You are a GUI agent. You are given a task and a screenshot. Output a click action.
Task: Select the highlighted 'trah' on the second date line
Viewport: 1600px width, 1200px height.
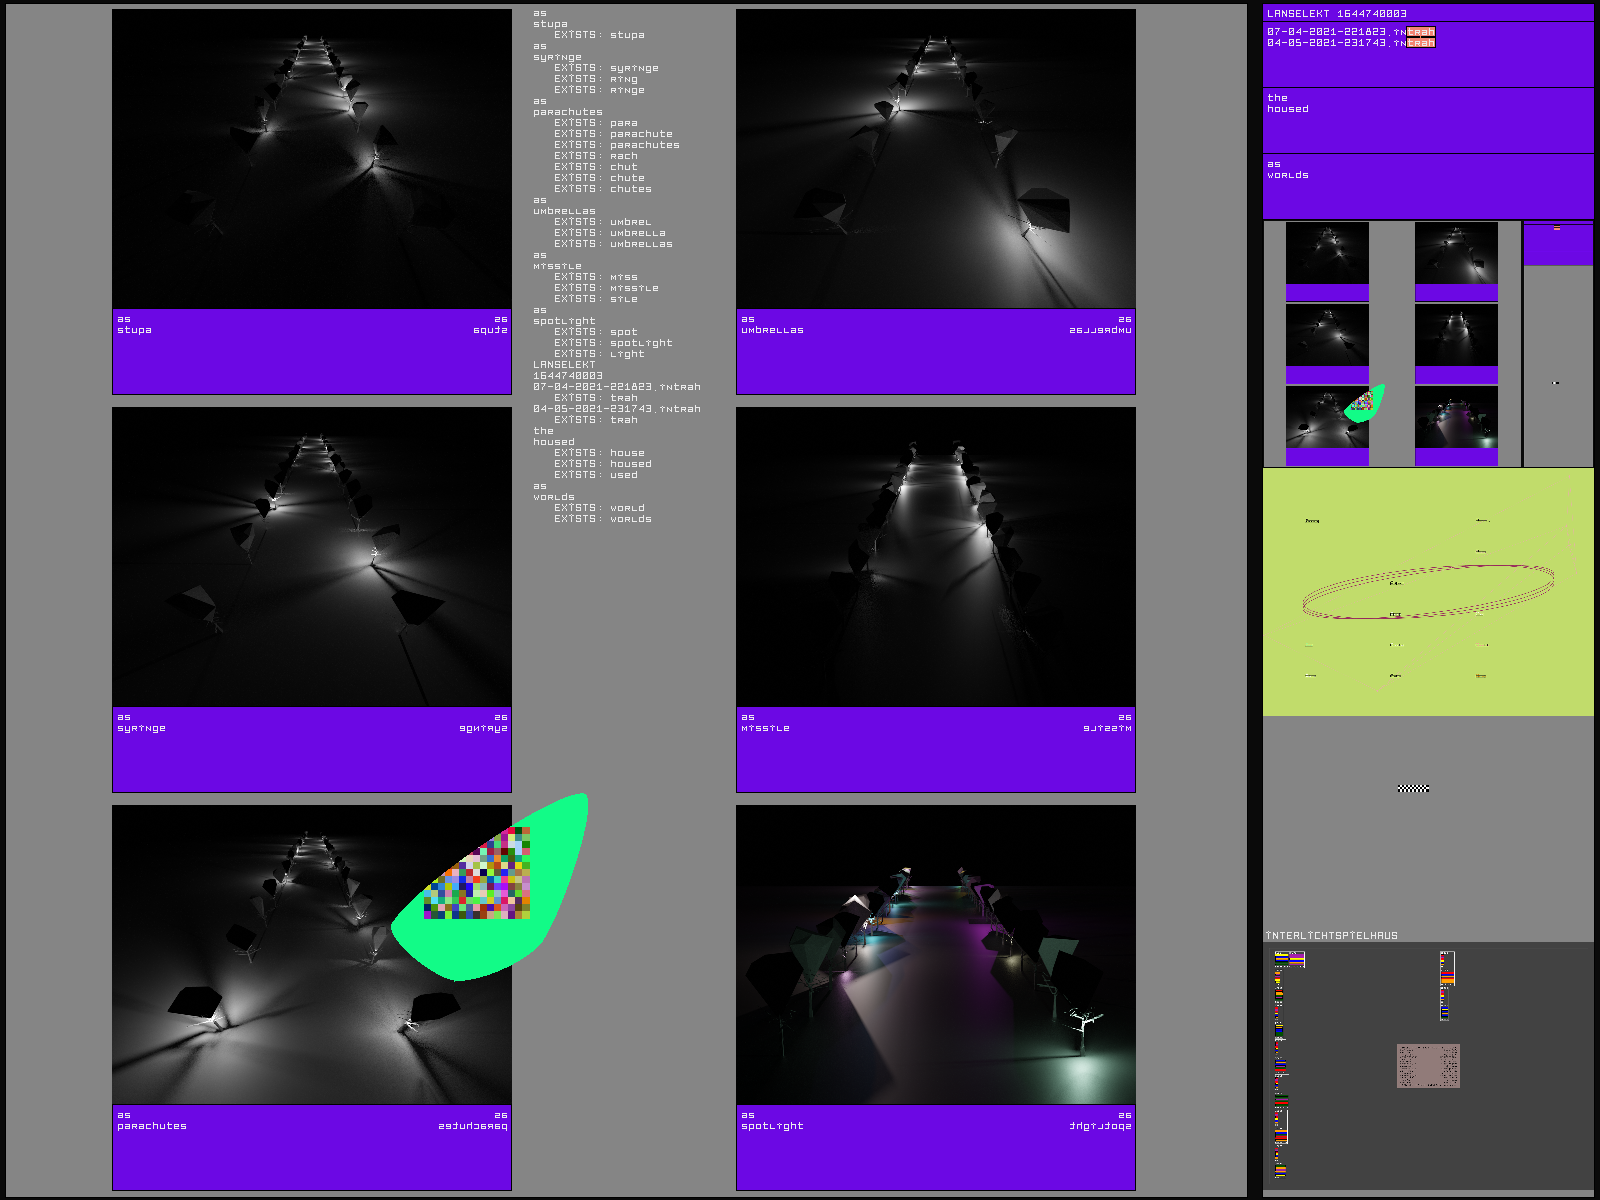[1421, 43]
